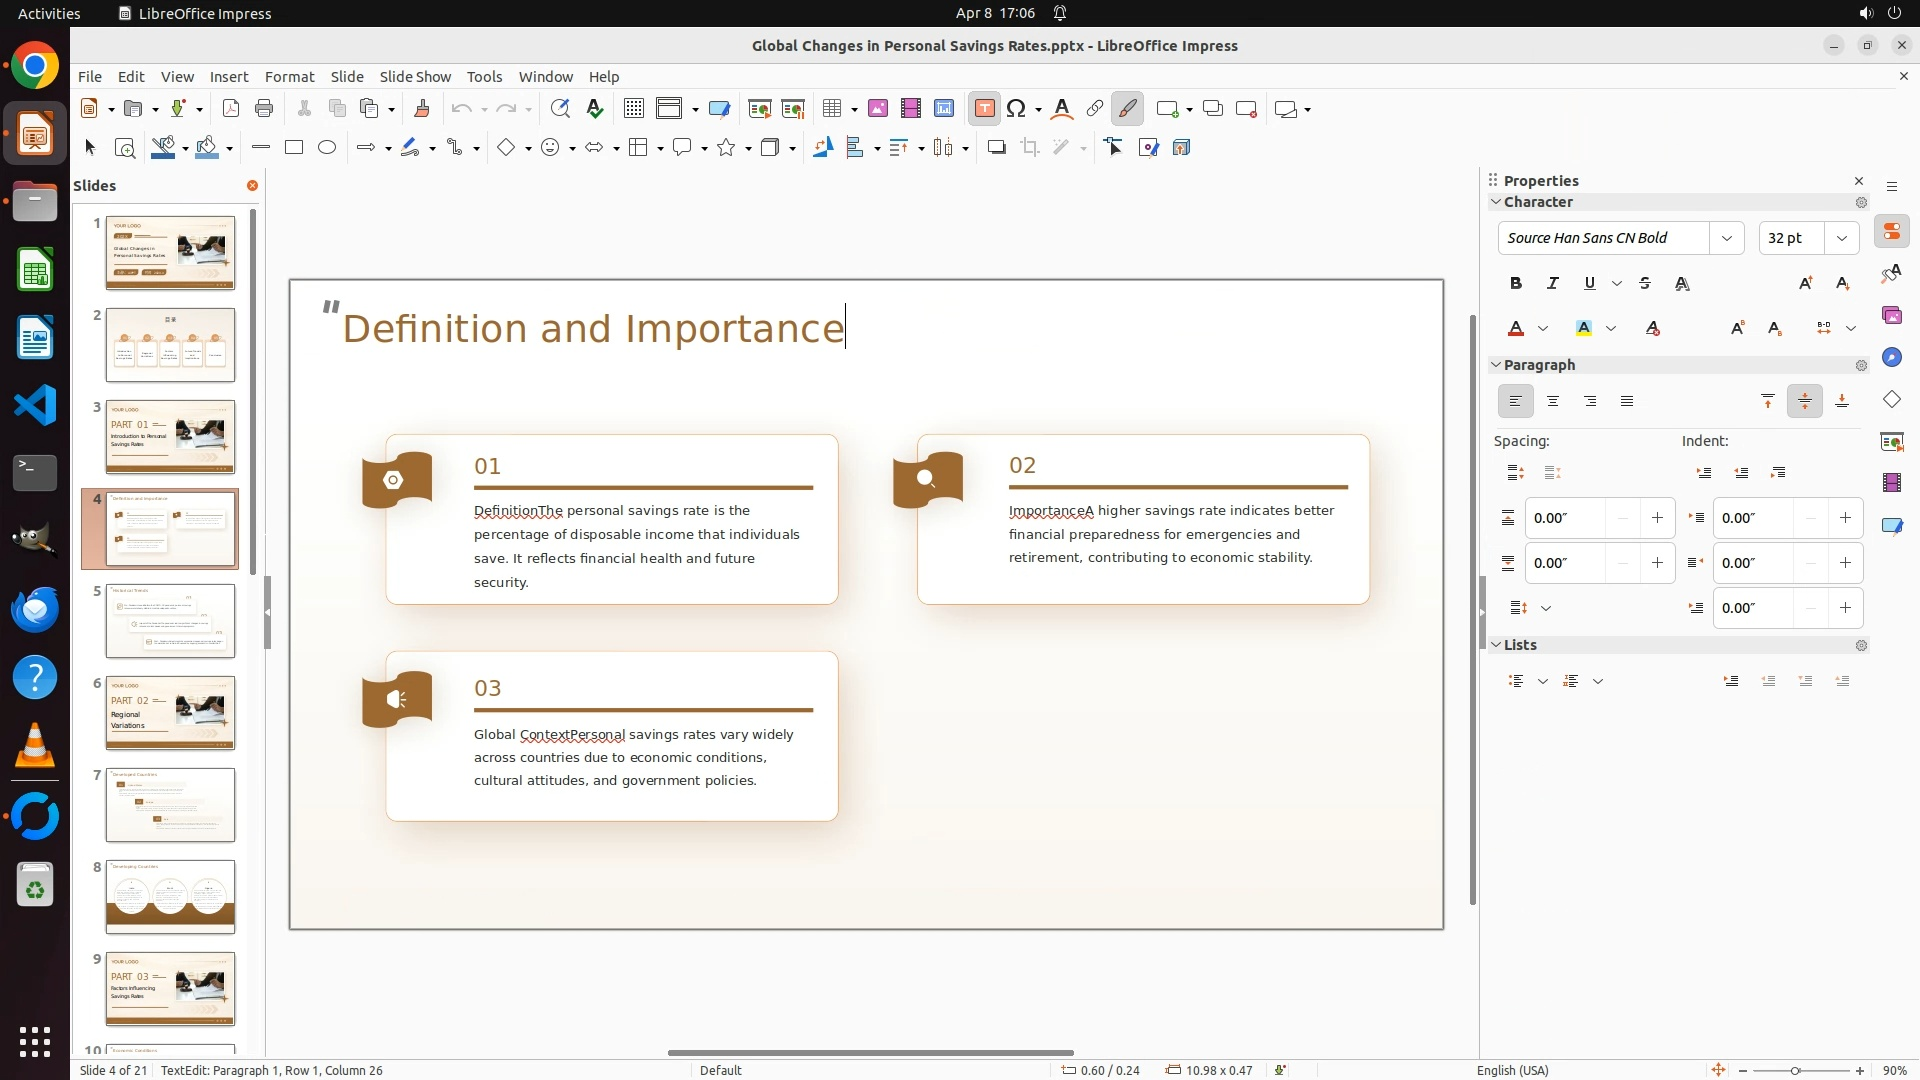Open the font size dropdown
1920x1080 pixels.
(1842, 238)
